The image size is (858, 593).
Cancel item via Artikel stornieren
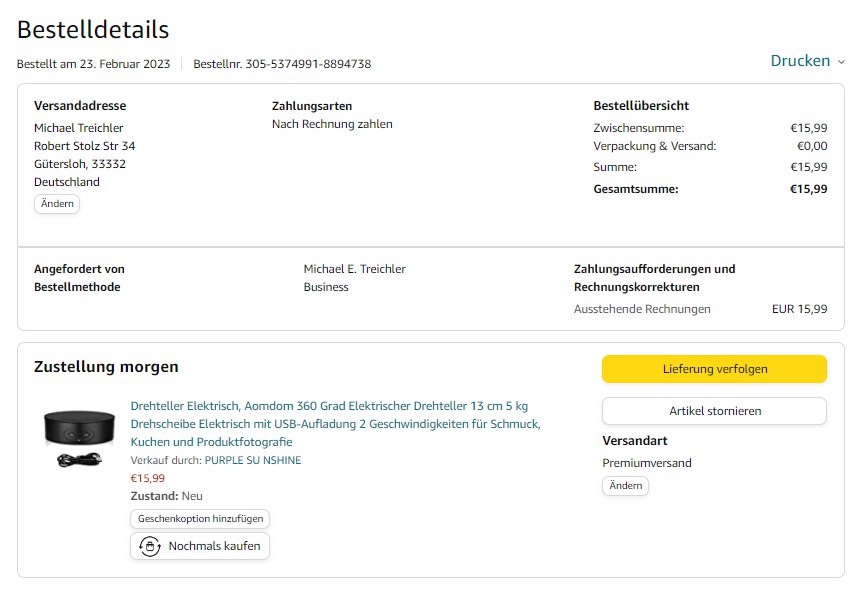point(714,411)
